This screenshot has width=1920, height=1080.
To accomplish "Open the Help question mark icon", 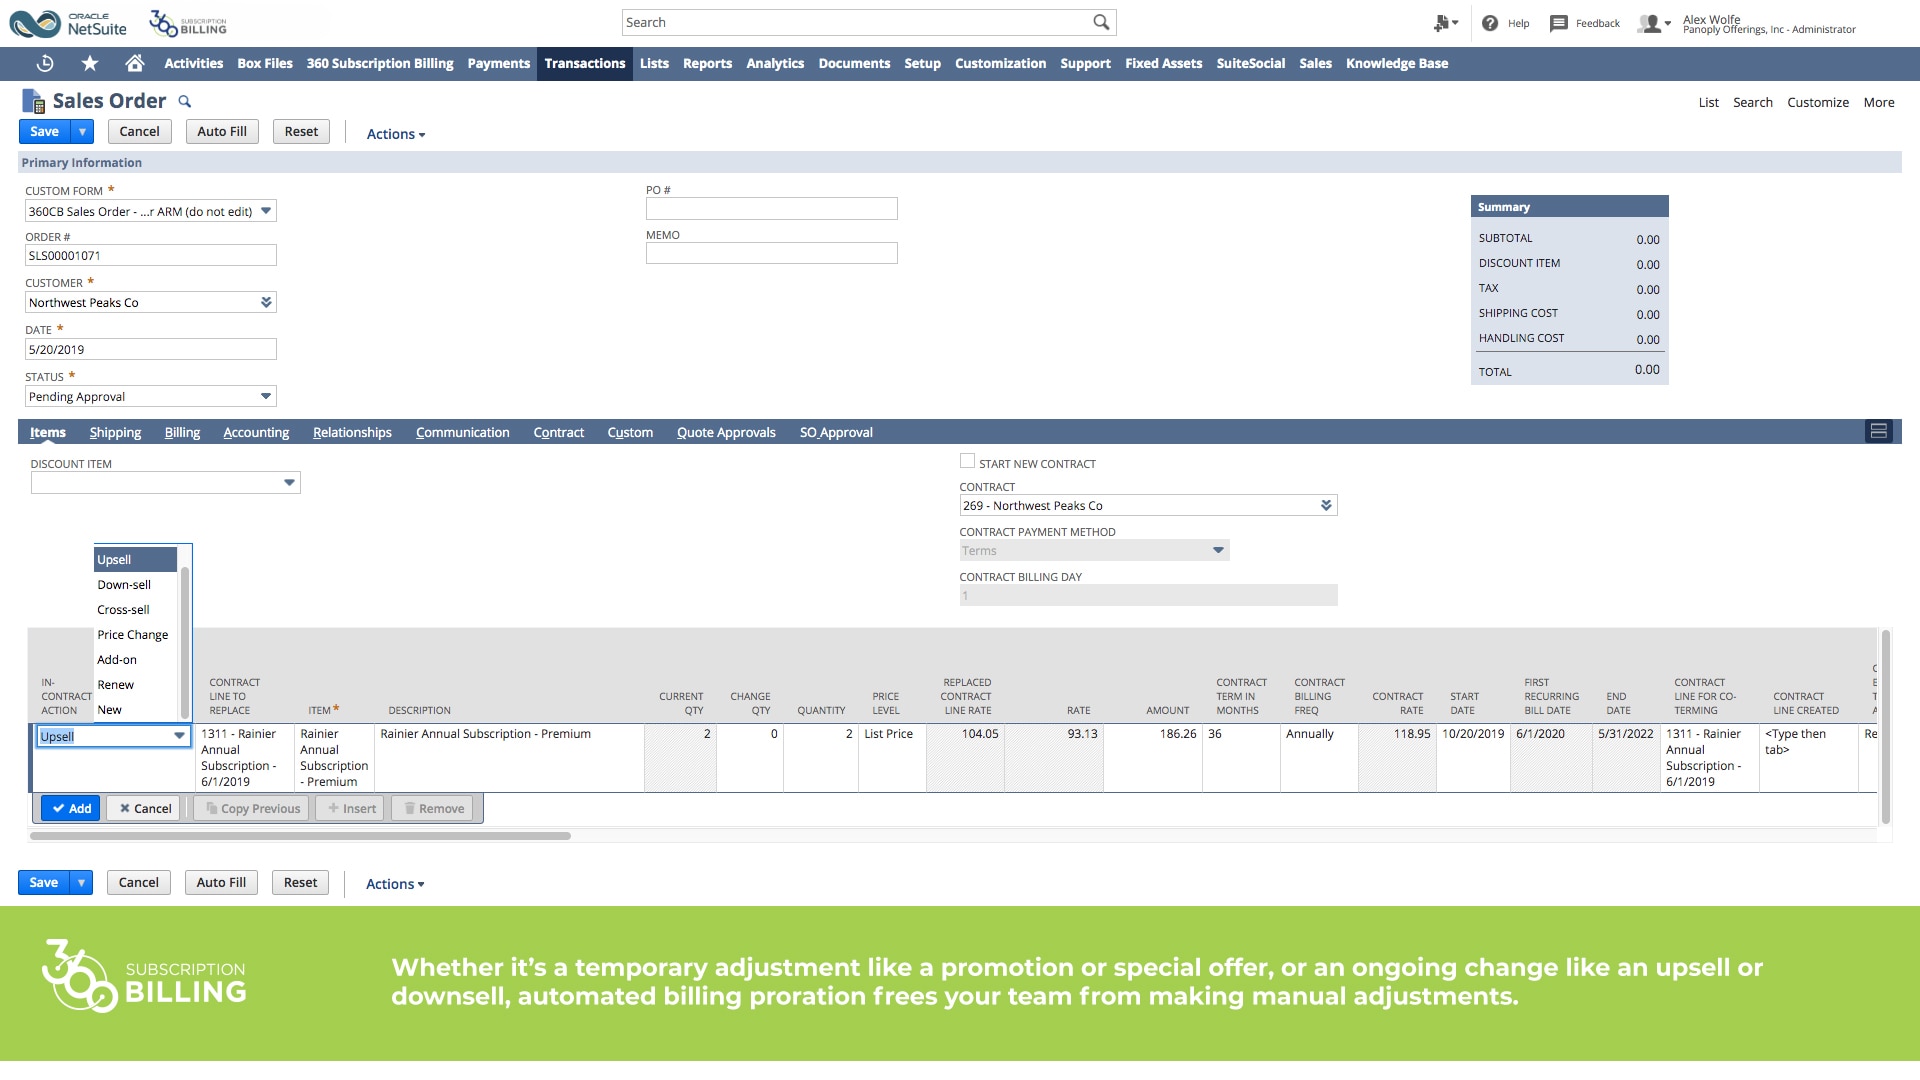I will 1490,23.
